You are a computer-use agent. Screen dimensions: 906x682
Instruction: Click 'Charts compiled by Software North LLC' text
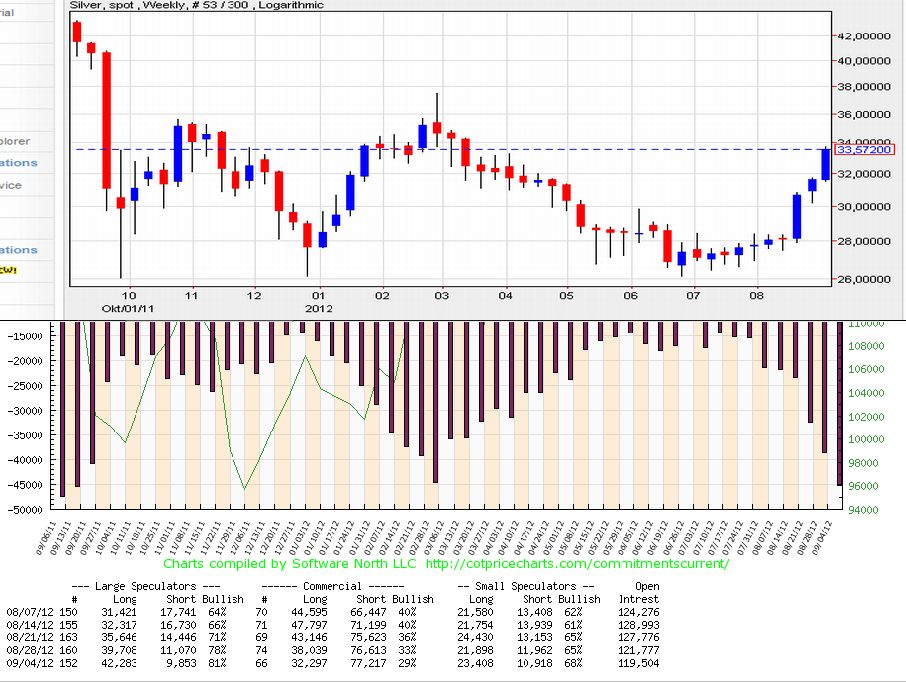tap(289, 564)
